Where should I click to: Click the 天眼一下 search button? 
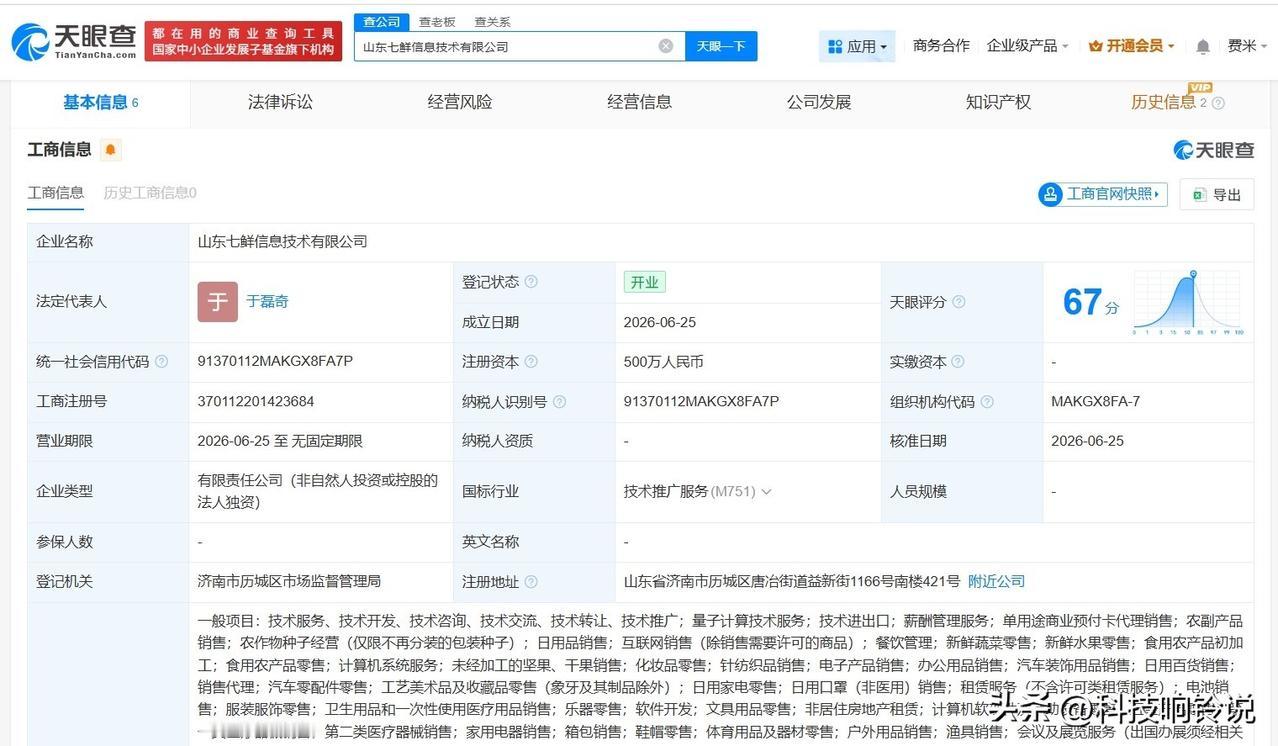[x=721, y=46]
